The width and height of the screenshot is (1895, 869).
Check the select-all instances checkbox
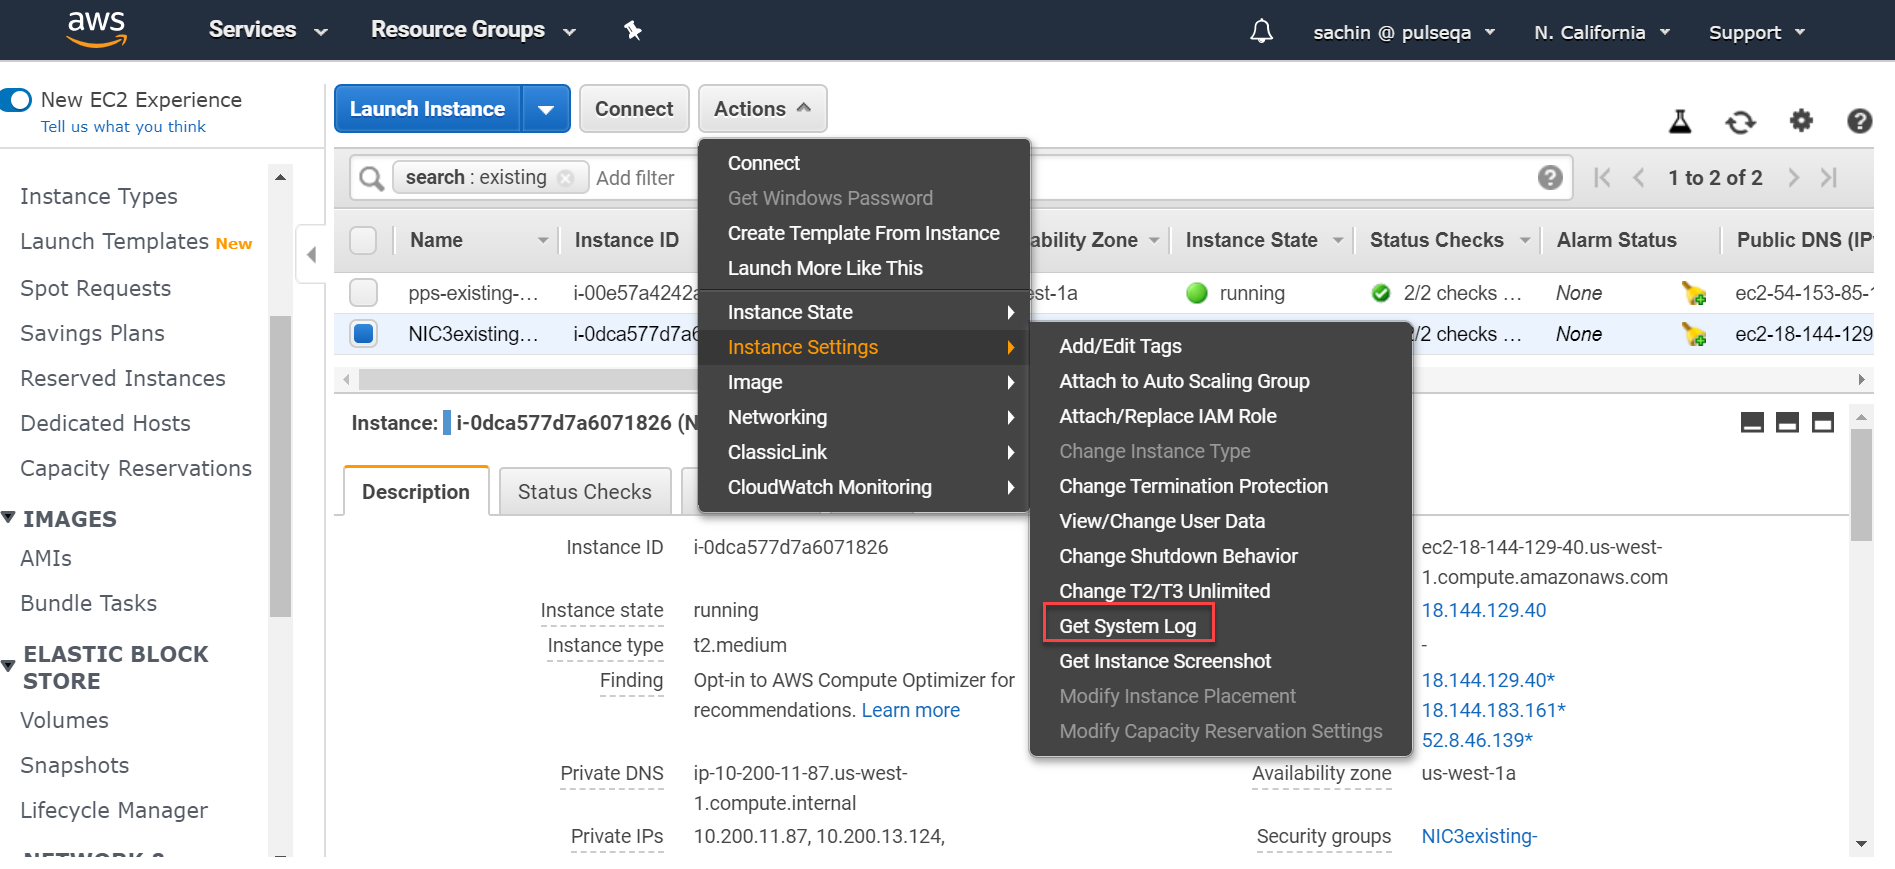click(x=363, y=240)
